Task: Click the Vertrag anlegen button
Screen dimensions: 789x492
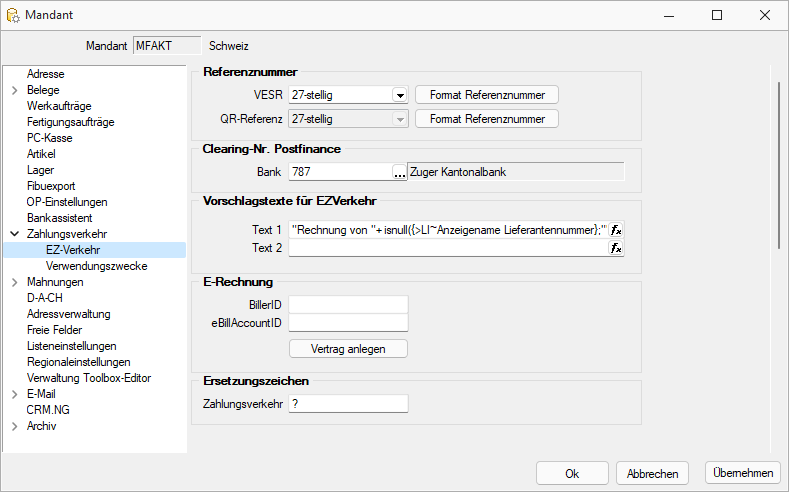Action: click(348, 349)
